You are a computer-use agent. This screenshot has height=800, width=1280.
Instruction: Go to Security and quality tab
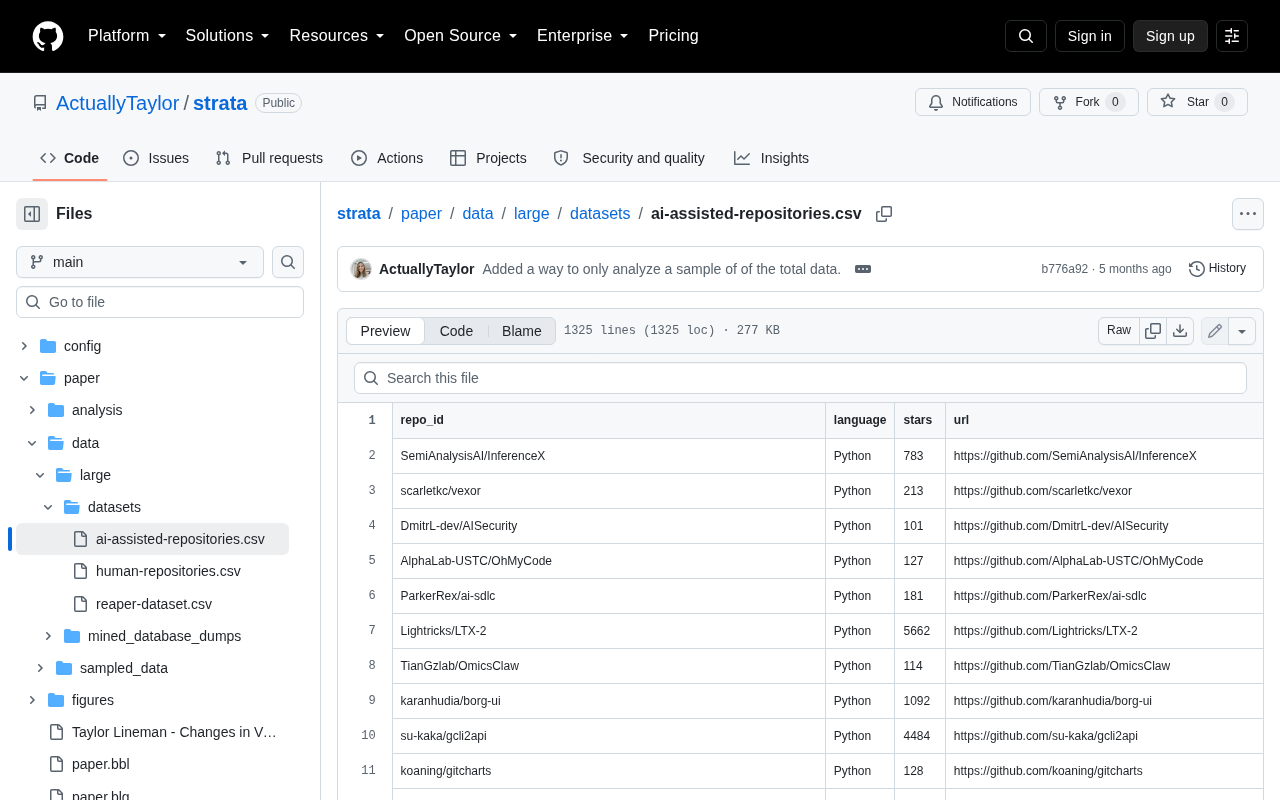629,158
